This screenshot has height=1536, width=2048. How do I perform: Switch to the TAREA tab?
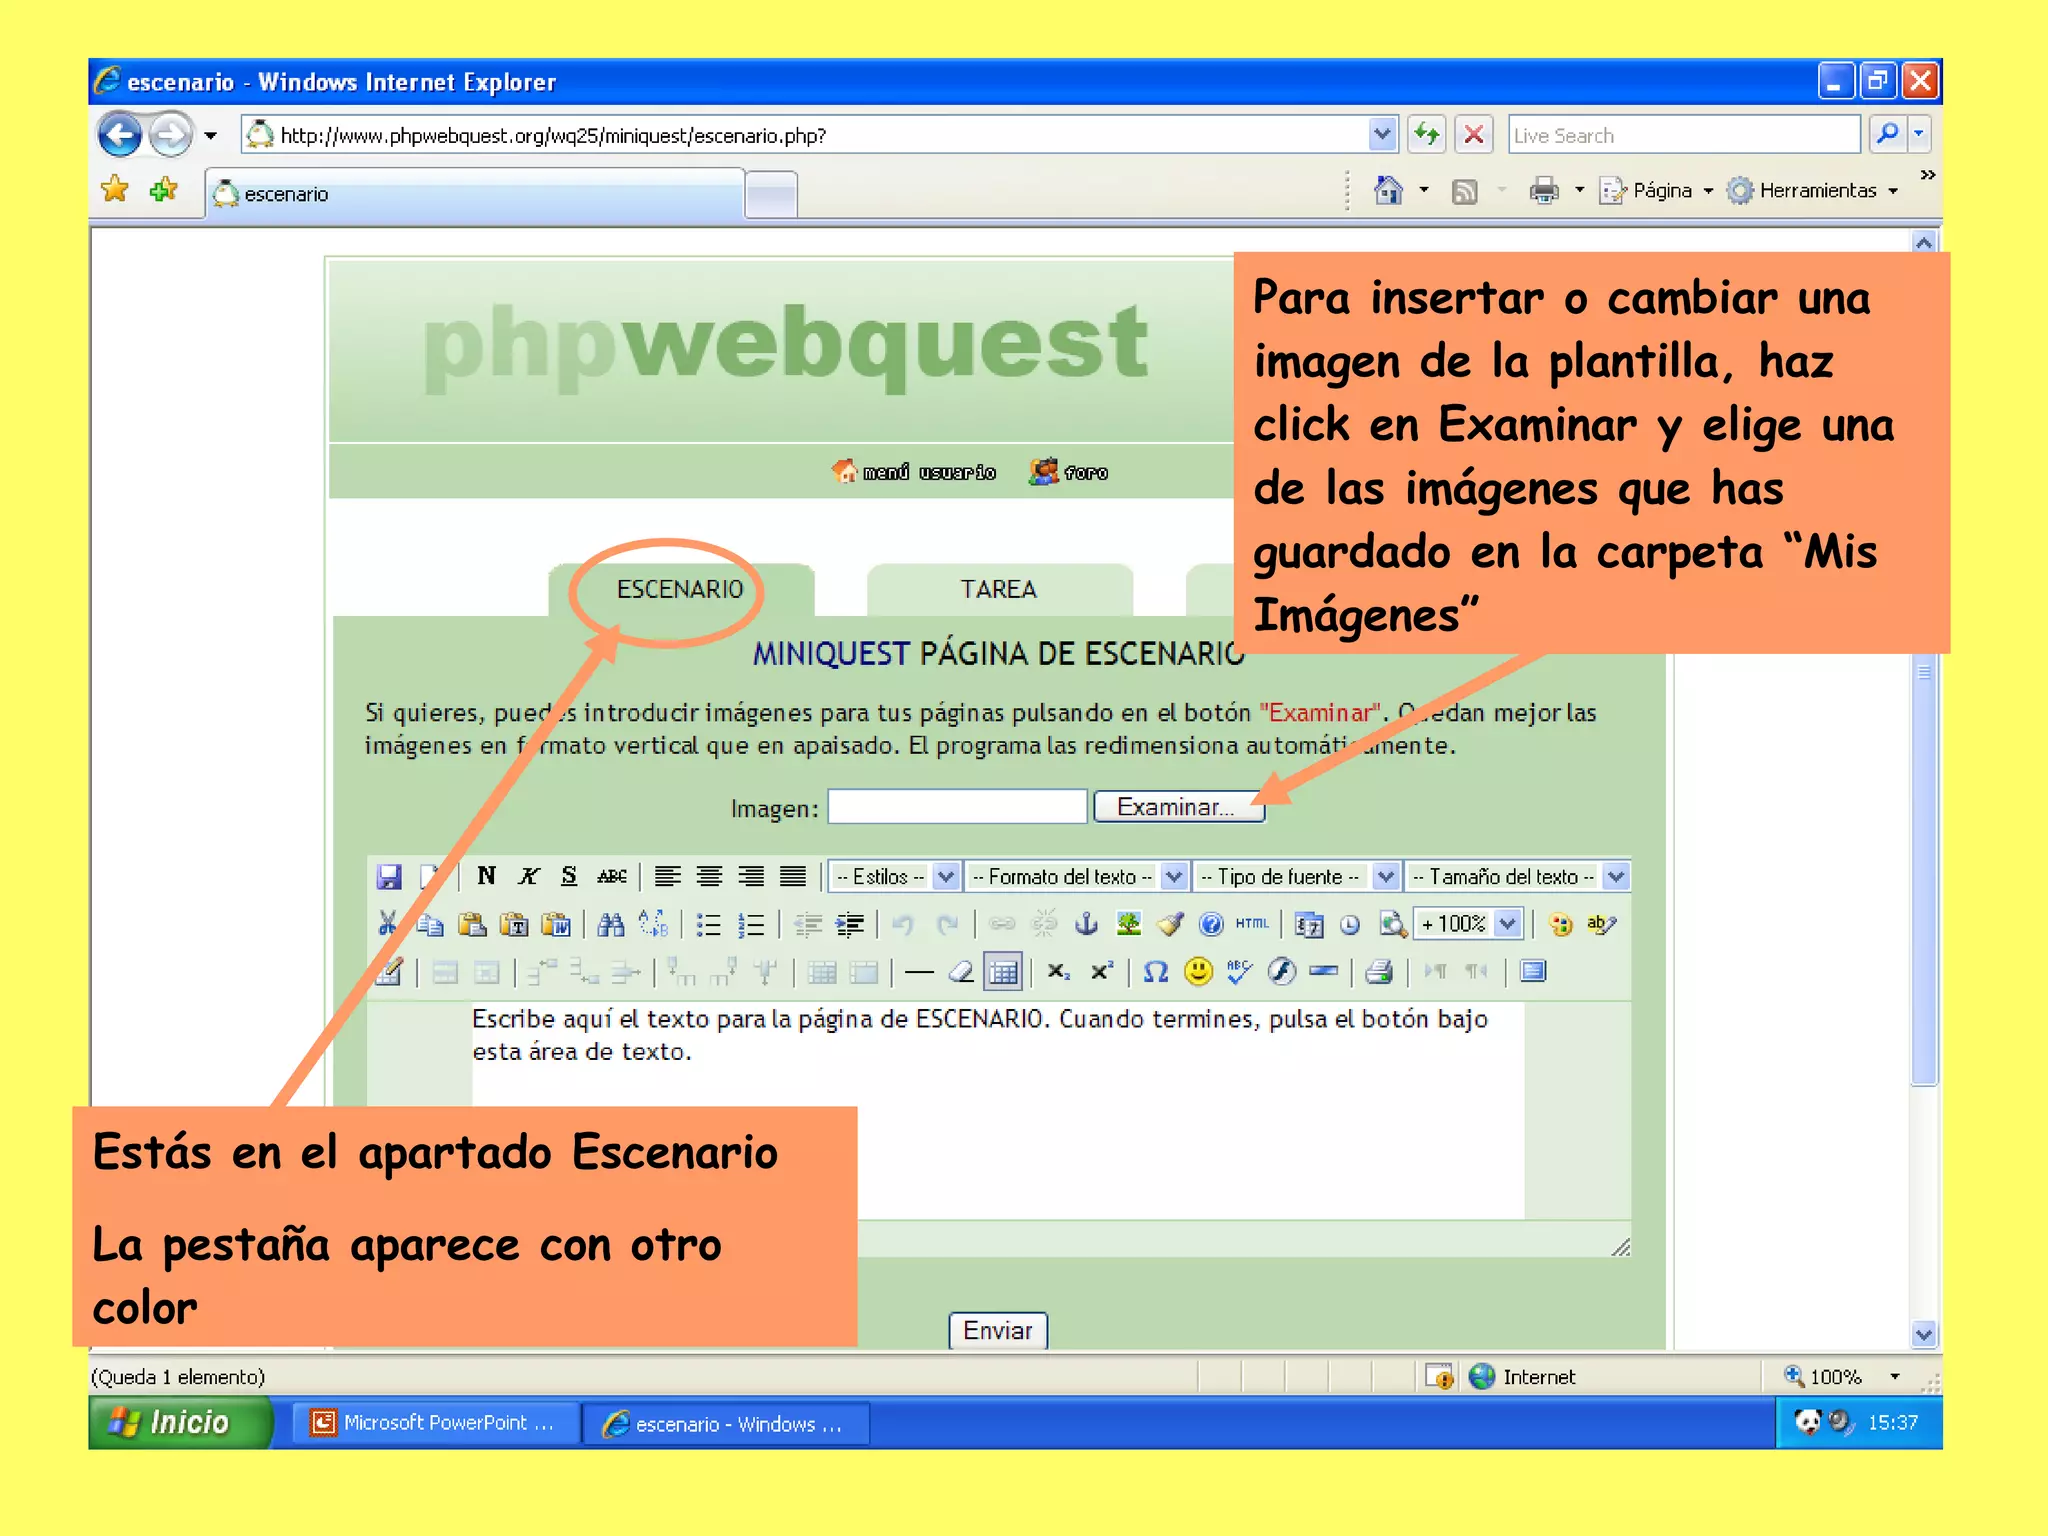(x=999, y=590)
